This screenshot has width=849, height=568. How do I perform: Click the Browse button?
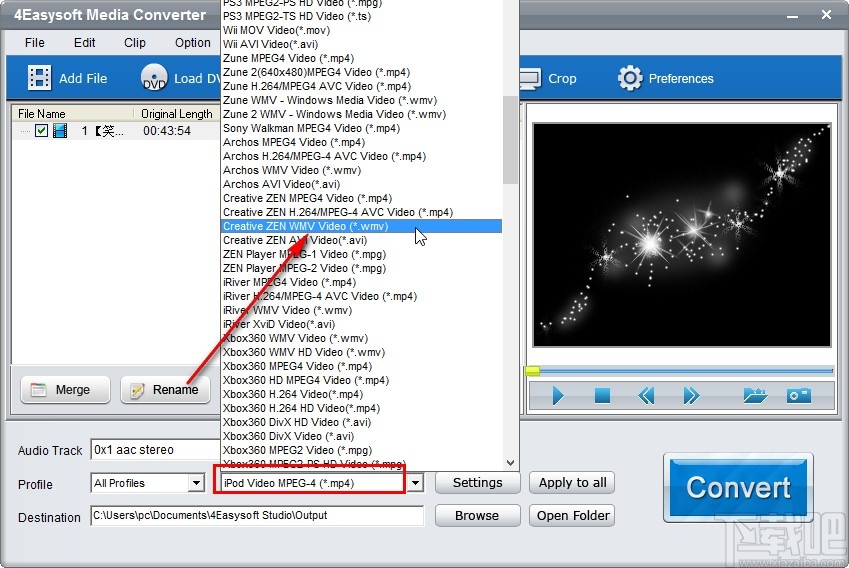(x=478, y=515)
